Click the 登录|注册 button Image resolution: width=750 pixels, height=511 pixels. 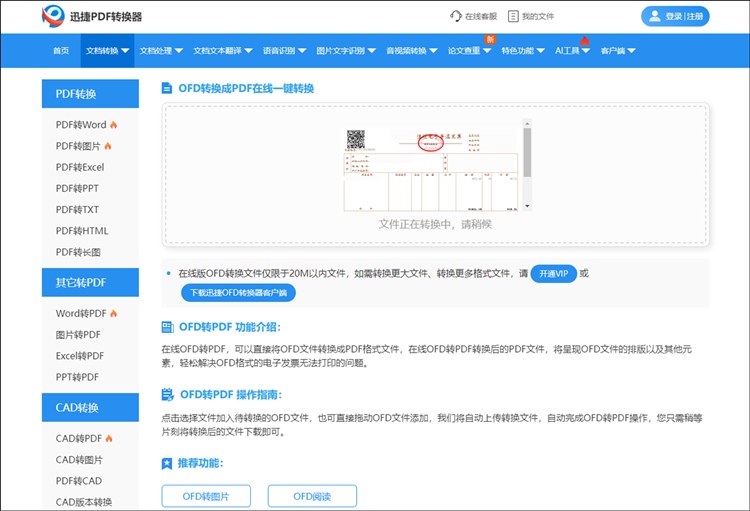(675, 16)
